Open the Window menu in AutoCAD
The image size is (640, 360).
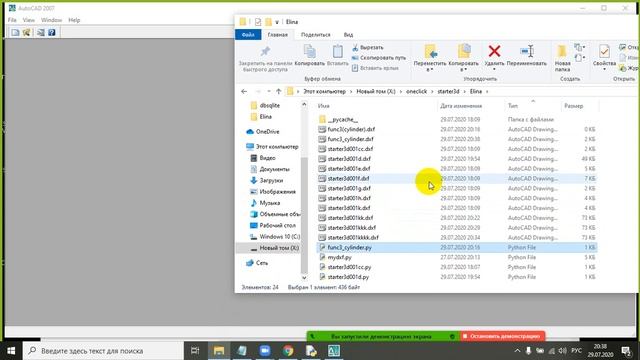click(51, 20)
